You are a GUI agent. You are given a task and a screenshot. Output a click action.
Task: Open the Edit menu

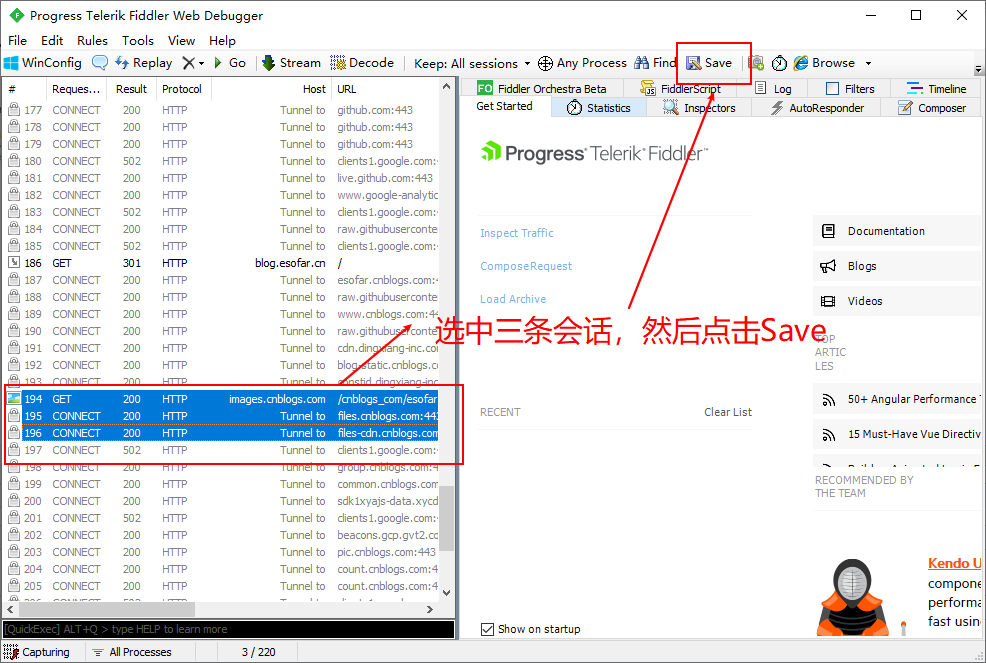[52, 40]
